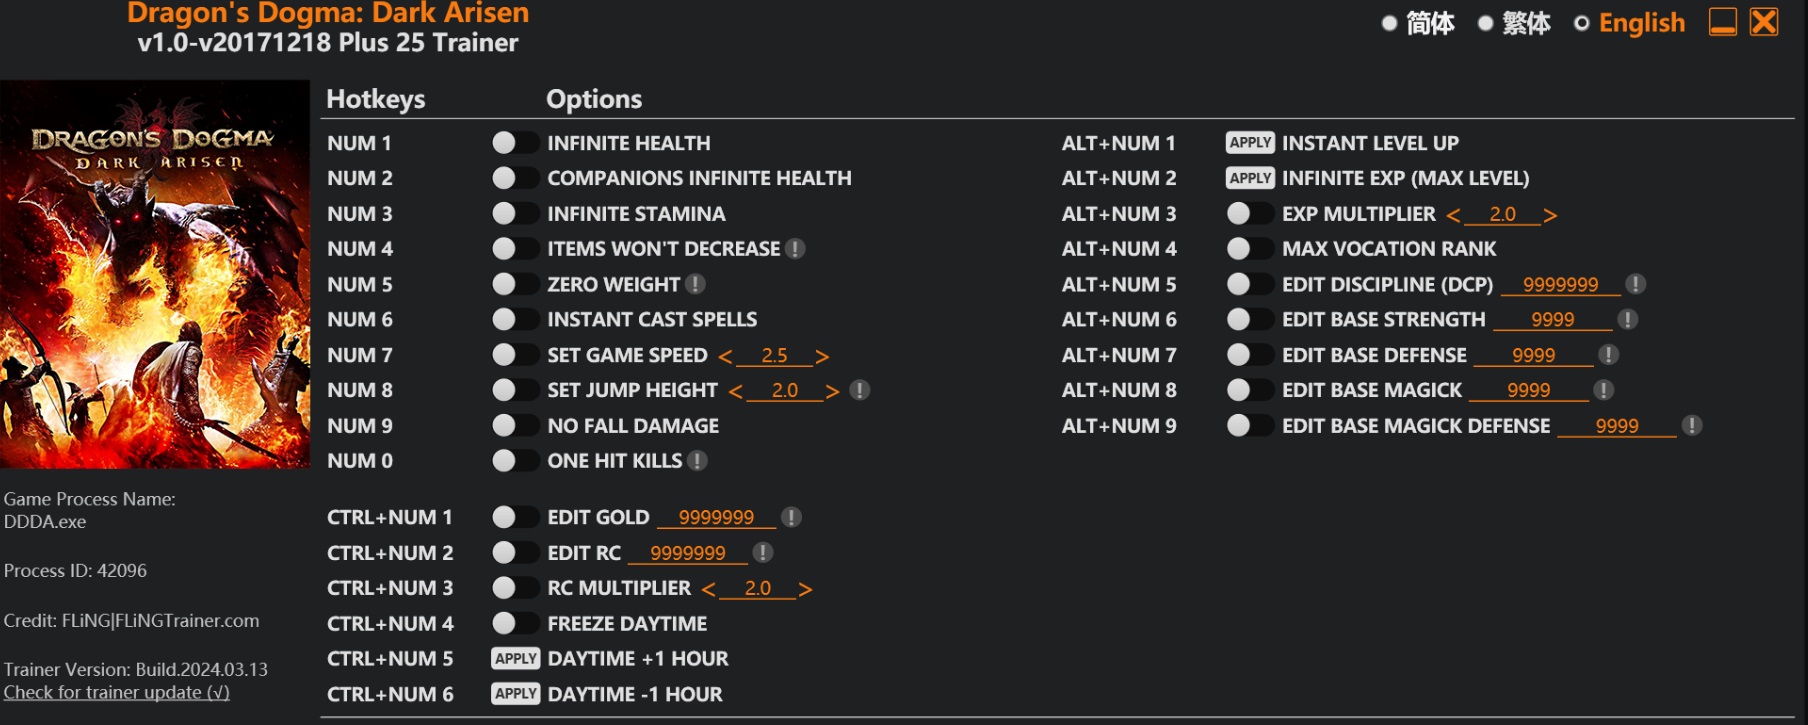Click the Edit RC value field
This screenshot has height=725, width=1808.
(x=688, y=553)
